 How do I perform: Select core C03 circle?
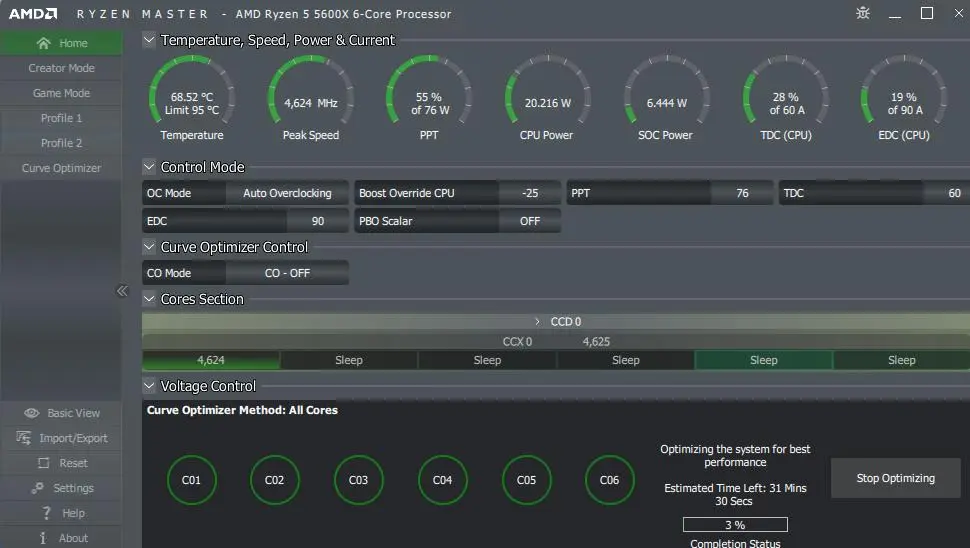coord(358,480)
